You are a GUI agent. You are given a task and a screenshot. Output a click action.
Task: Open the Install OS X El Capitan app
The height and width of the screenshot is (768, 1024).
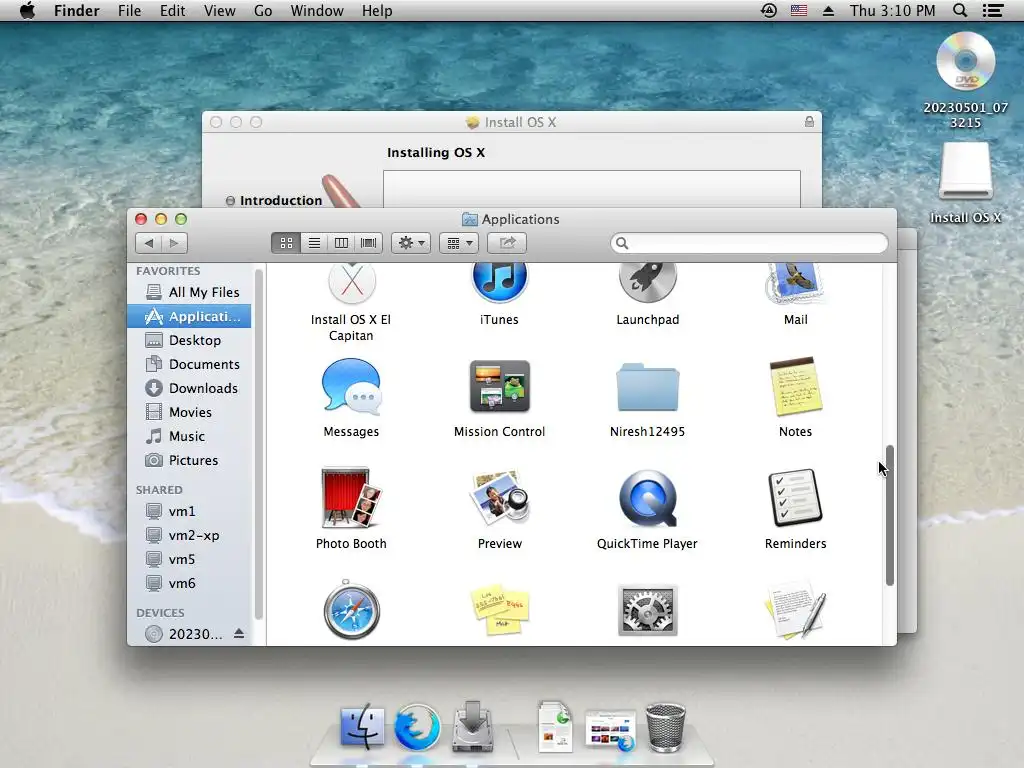coord(351,285)
